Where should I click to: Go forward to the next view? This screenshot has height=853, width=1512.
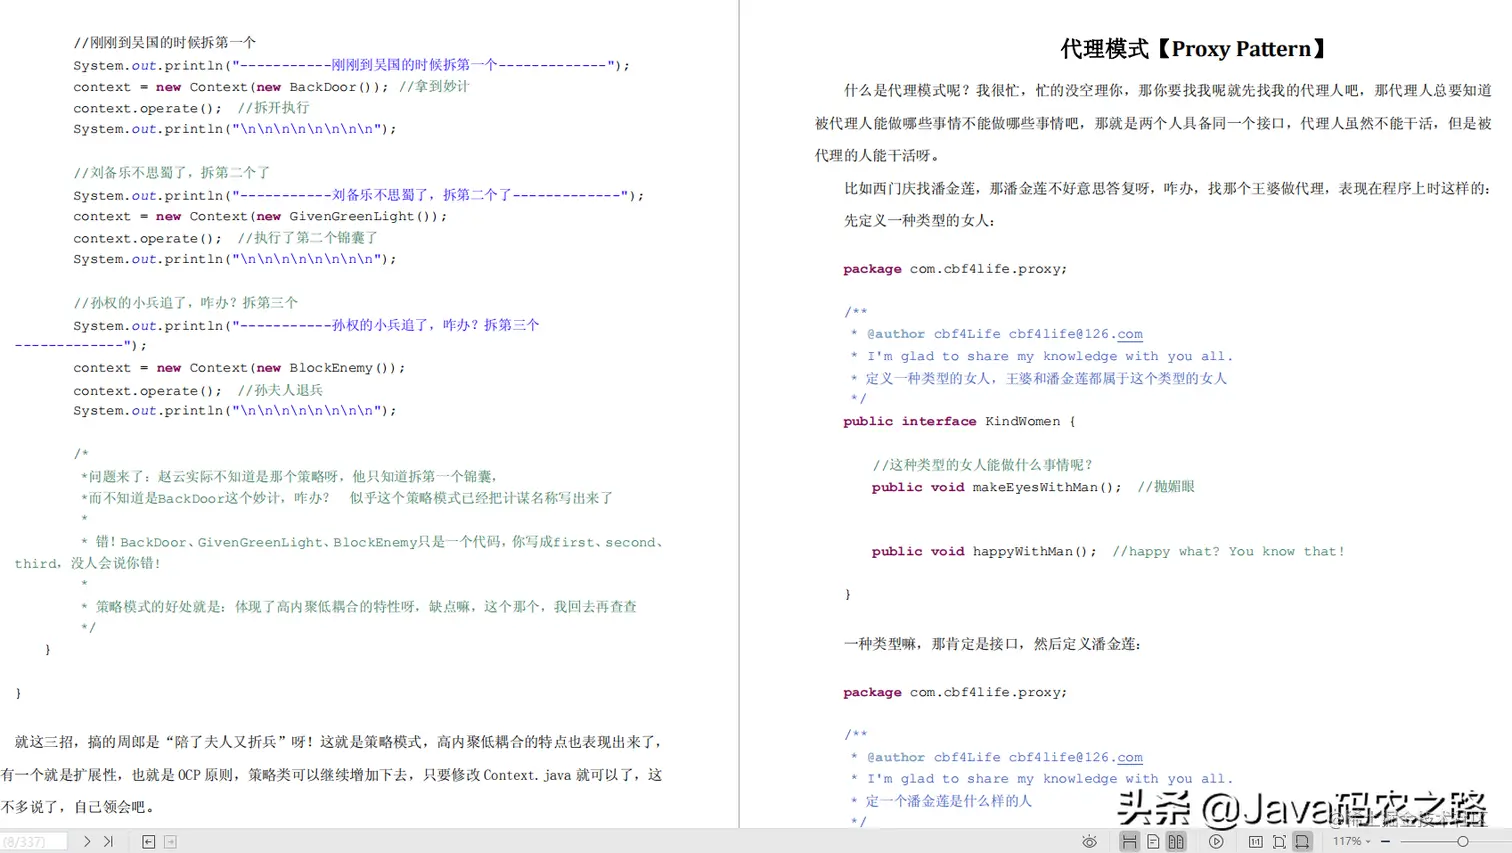(x=170, y=841)
